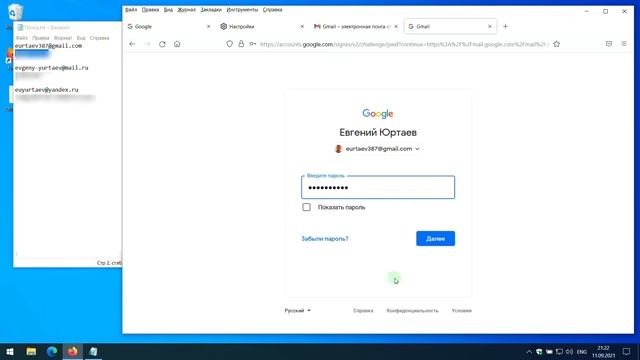Open the Файл menu in Firefox
640x360 pixels.
click(x=131, y=10)
